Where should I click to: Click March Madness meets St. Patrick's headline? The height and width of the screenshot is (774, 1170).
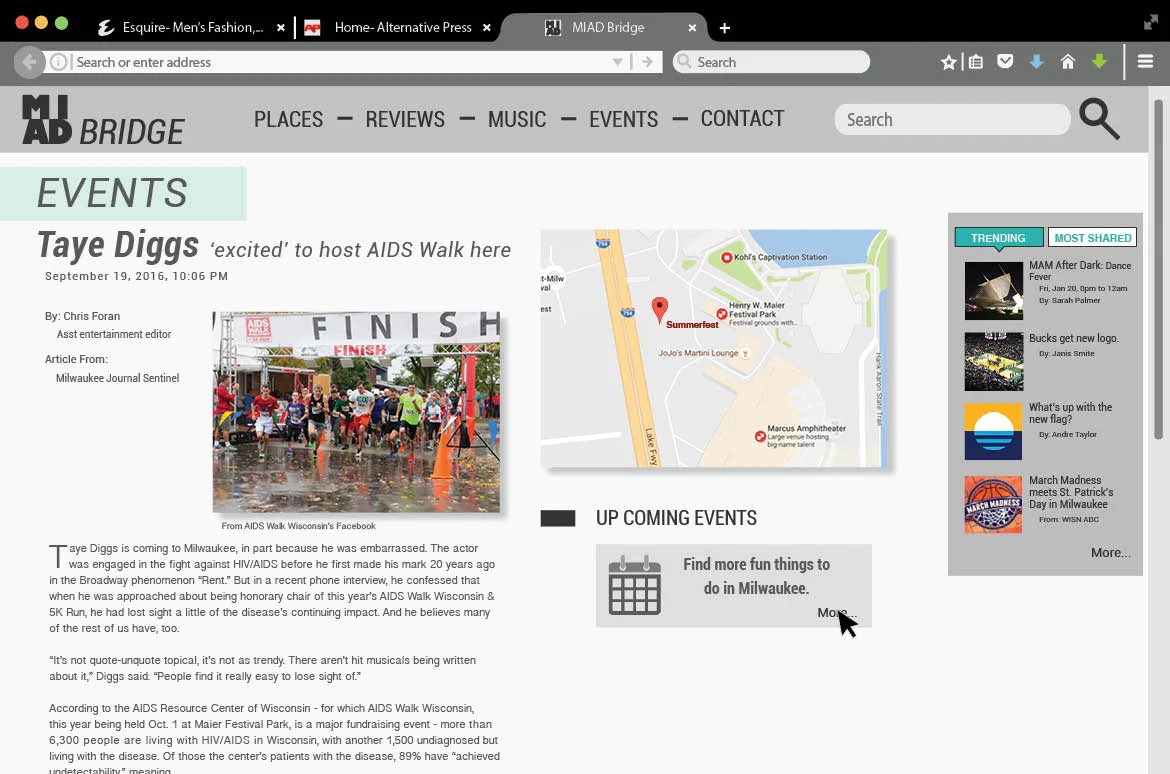[1072, 492]
